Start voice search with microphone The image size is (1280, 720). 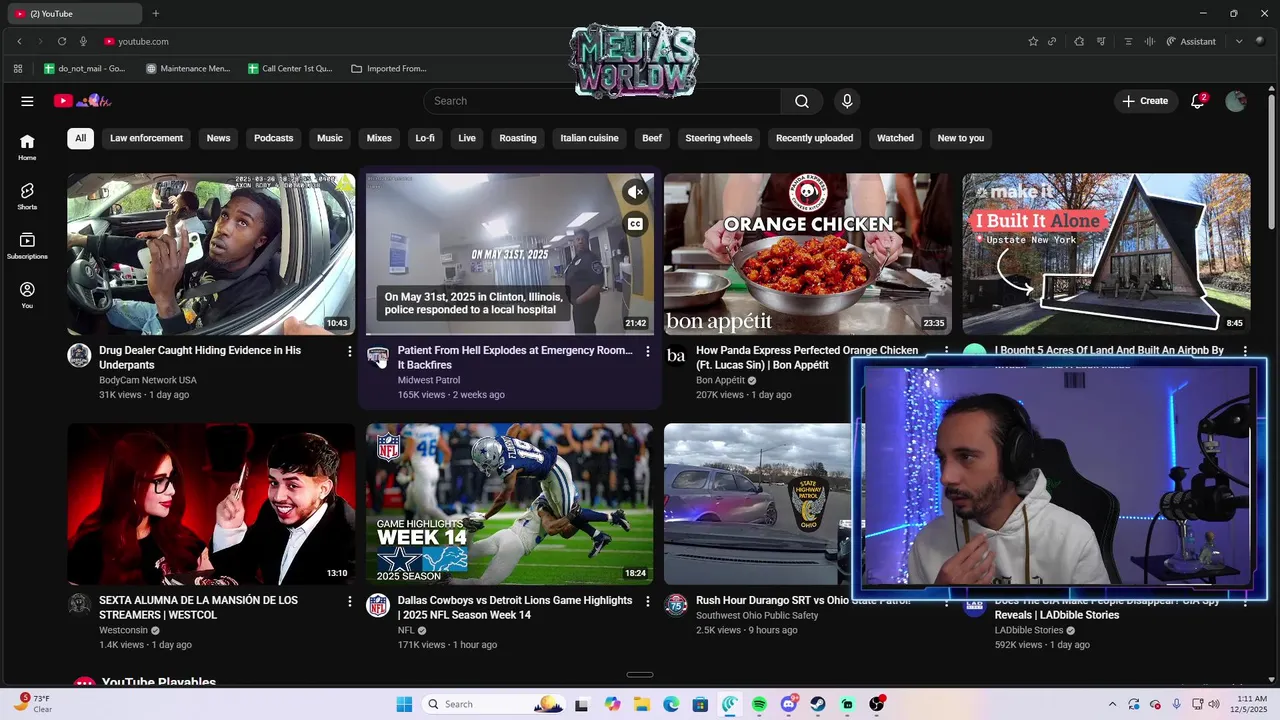847,101
